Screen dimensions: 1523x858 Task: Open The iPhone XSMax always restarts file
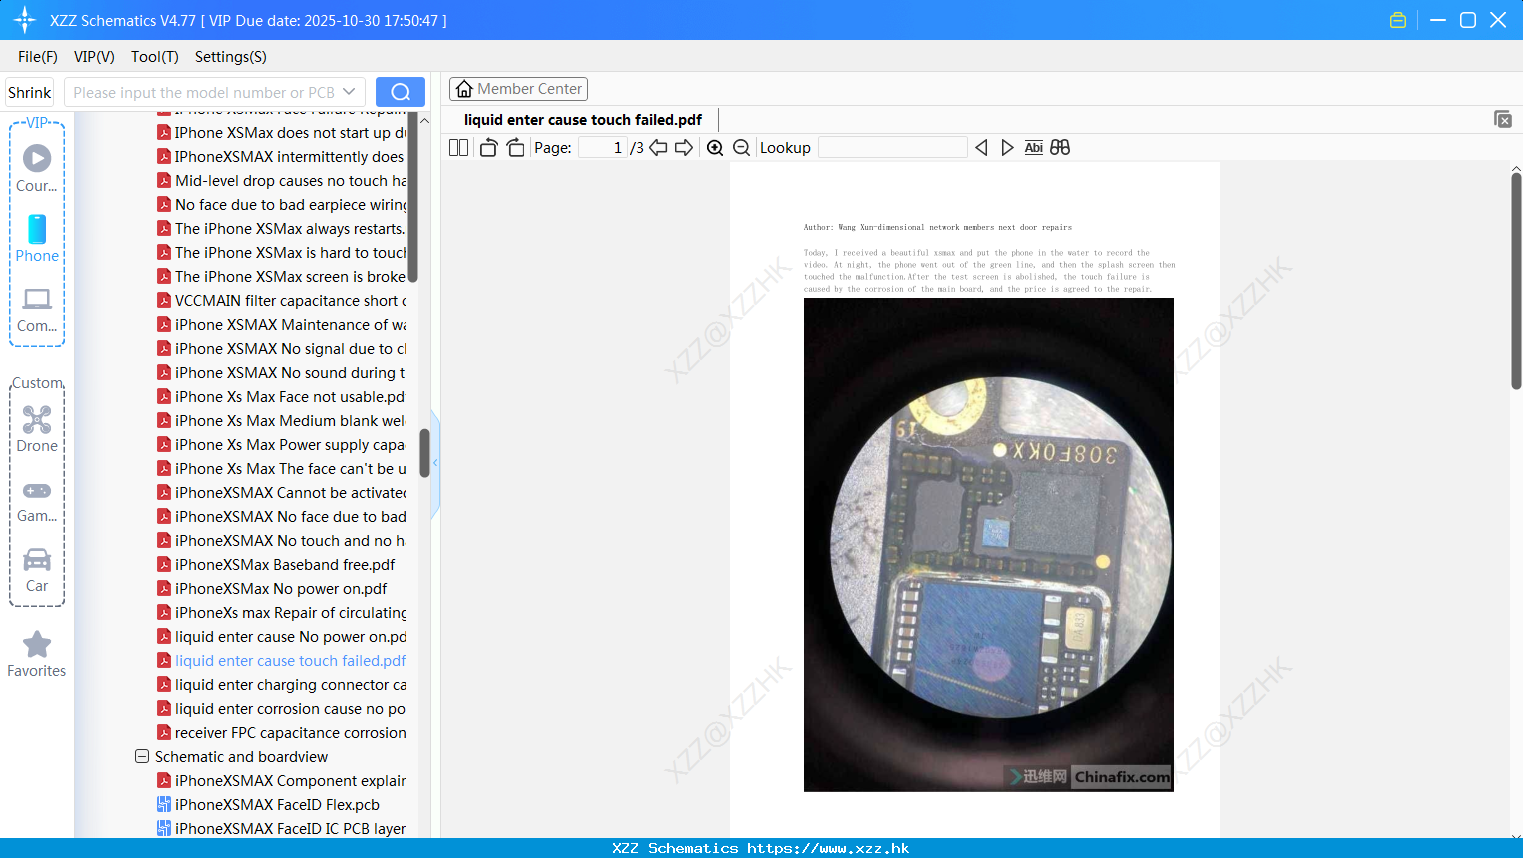(282, 229)
